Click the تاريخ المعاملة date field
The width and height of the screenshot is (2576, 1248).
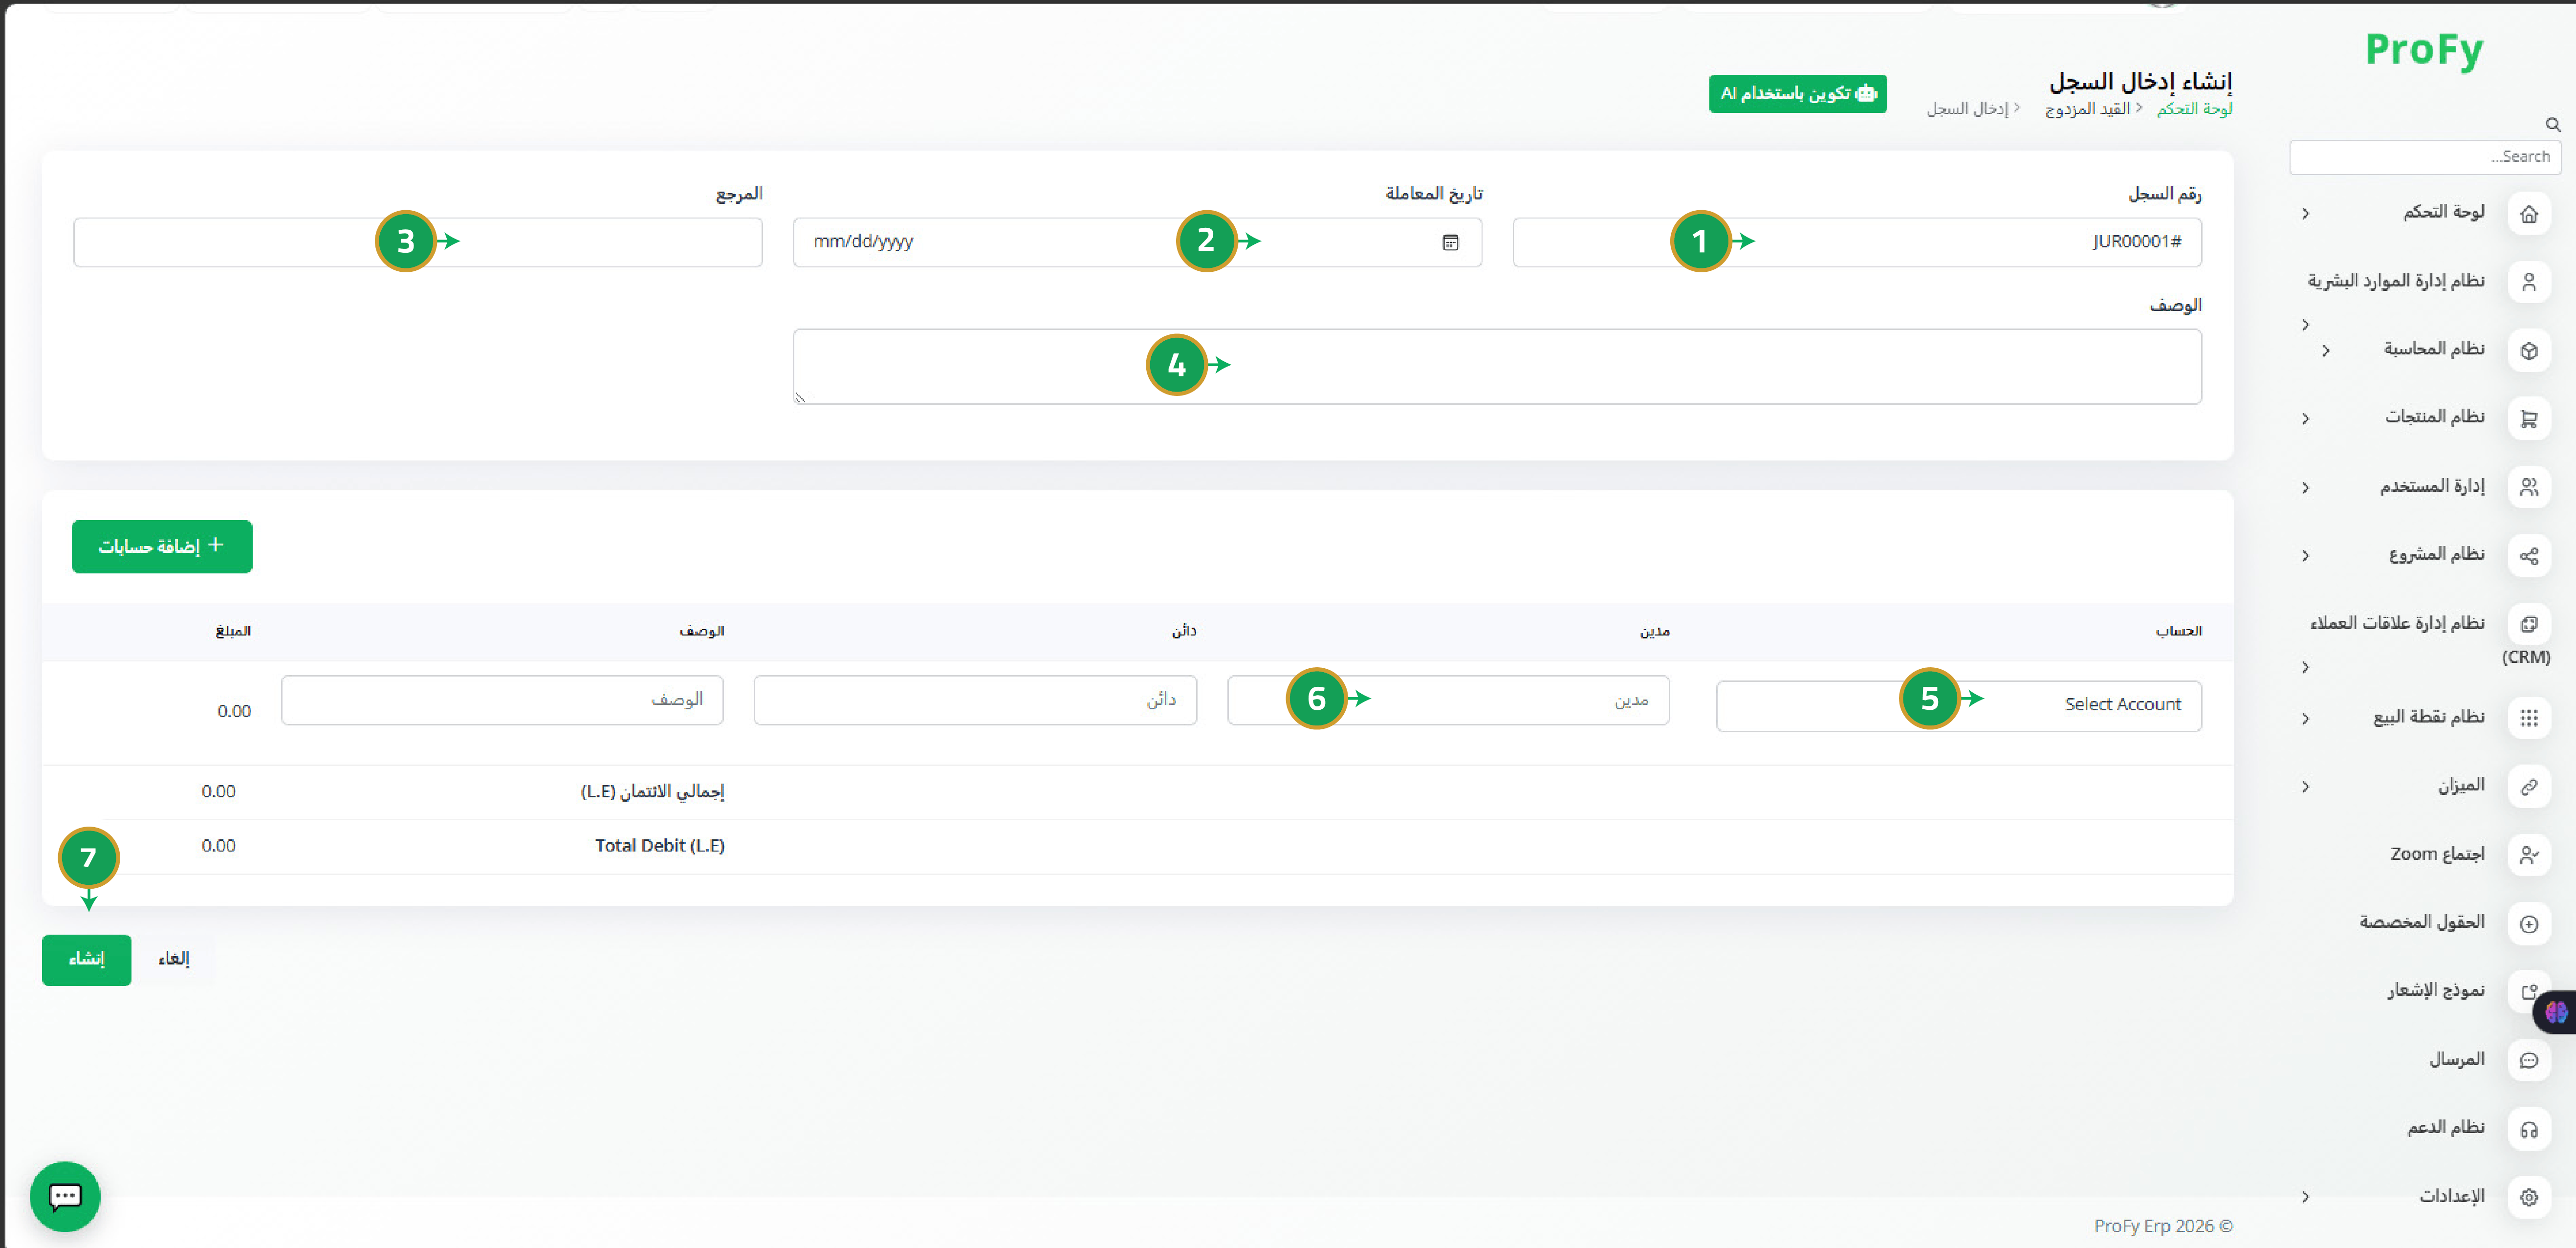point(1137,242)
